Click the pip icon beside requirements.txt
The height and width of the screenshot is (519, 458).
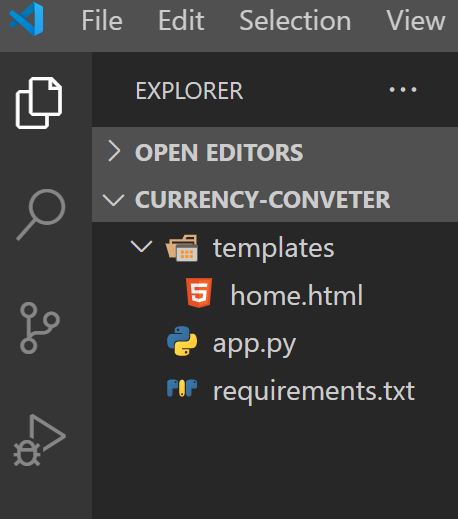click(x=182, y=388)
